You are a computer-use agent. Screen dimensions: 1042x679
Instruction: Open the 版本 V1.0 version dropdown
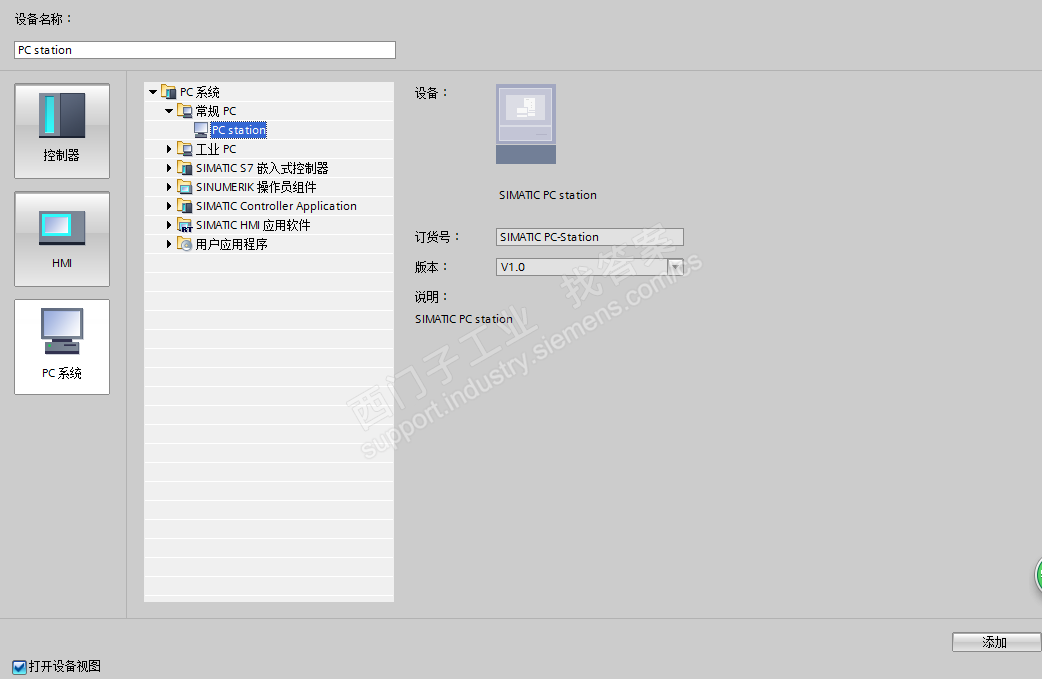pyautogui.click(x=675, y=267)
